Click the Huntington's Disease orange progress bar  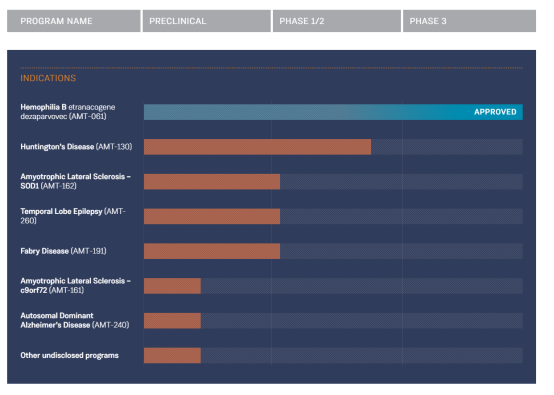pyautogui.click(x=257, y=147)
